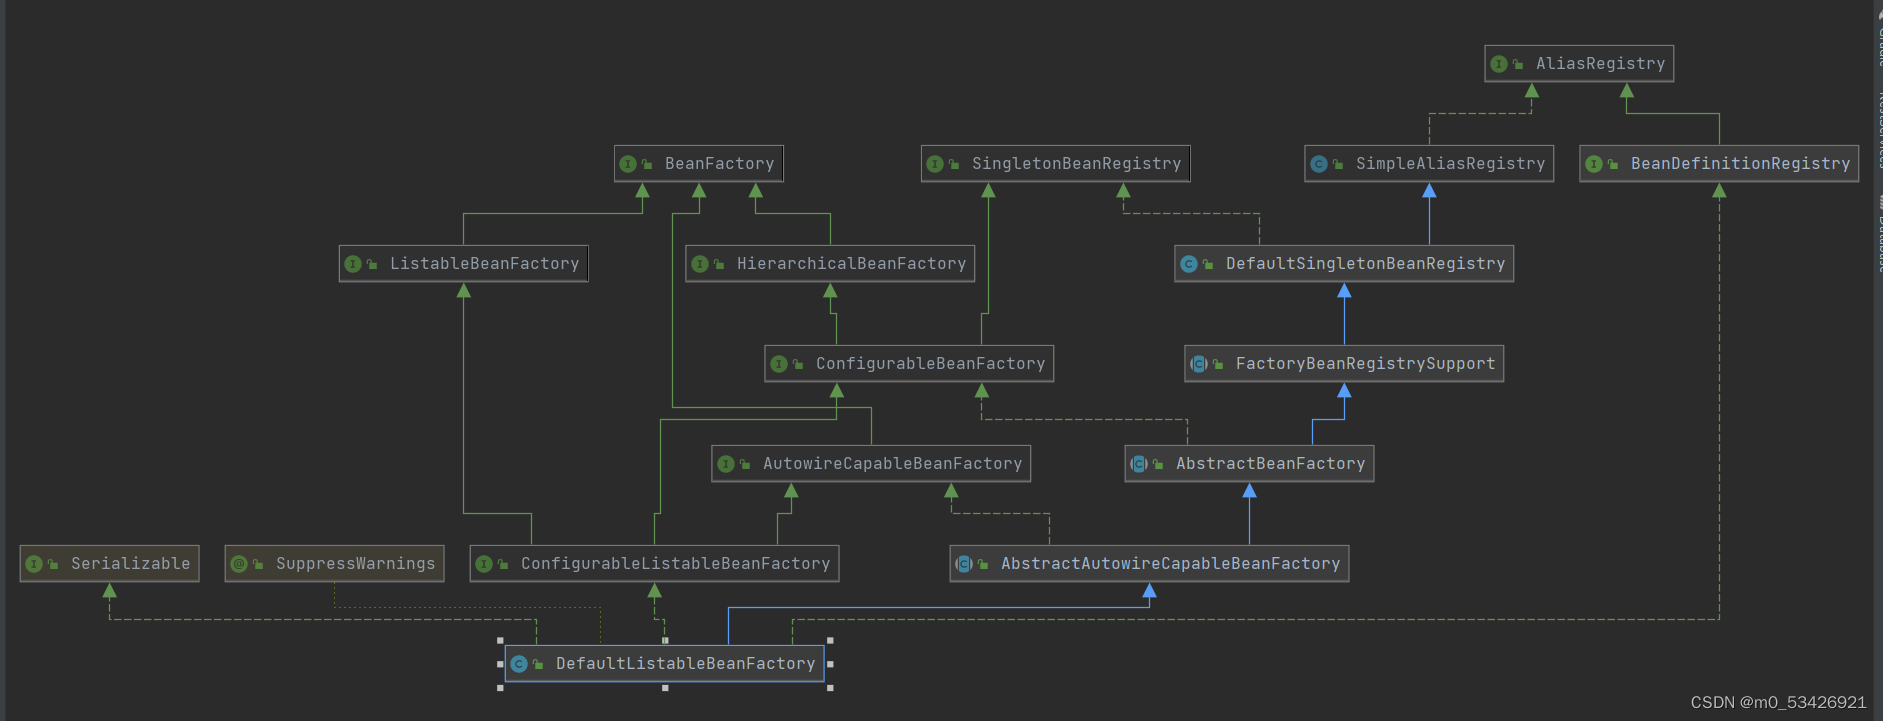Click the HierarchicalBeanFactory interface icon
Screen dimensions: 1883x721
click(700, 264)
